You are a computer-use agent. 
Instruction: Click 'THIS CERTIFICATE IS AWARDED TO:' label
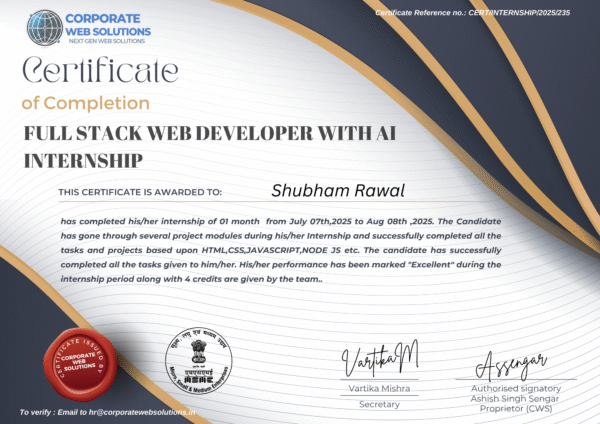point(140,192)
